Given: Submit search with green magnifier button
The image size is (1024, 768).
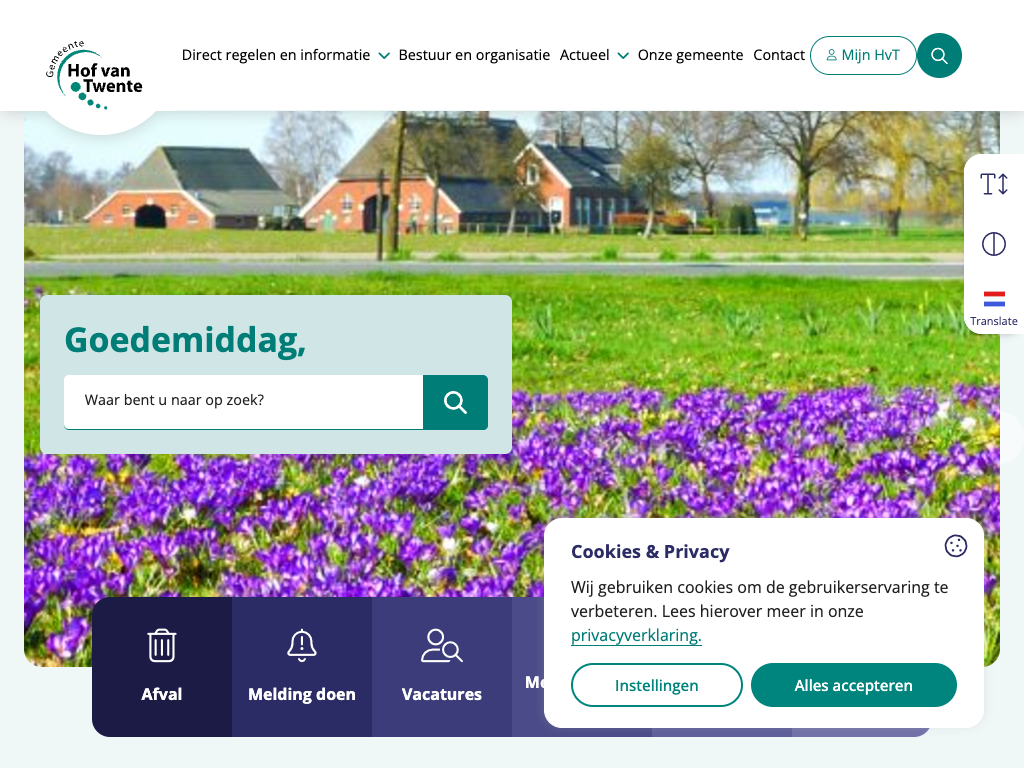Looking at the screenshot, I should click(455, 402).
